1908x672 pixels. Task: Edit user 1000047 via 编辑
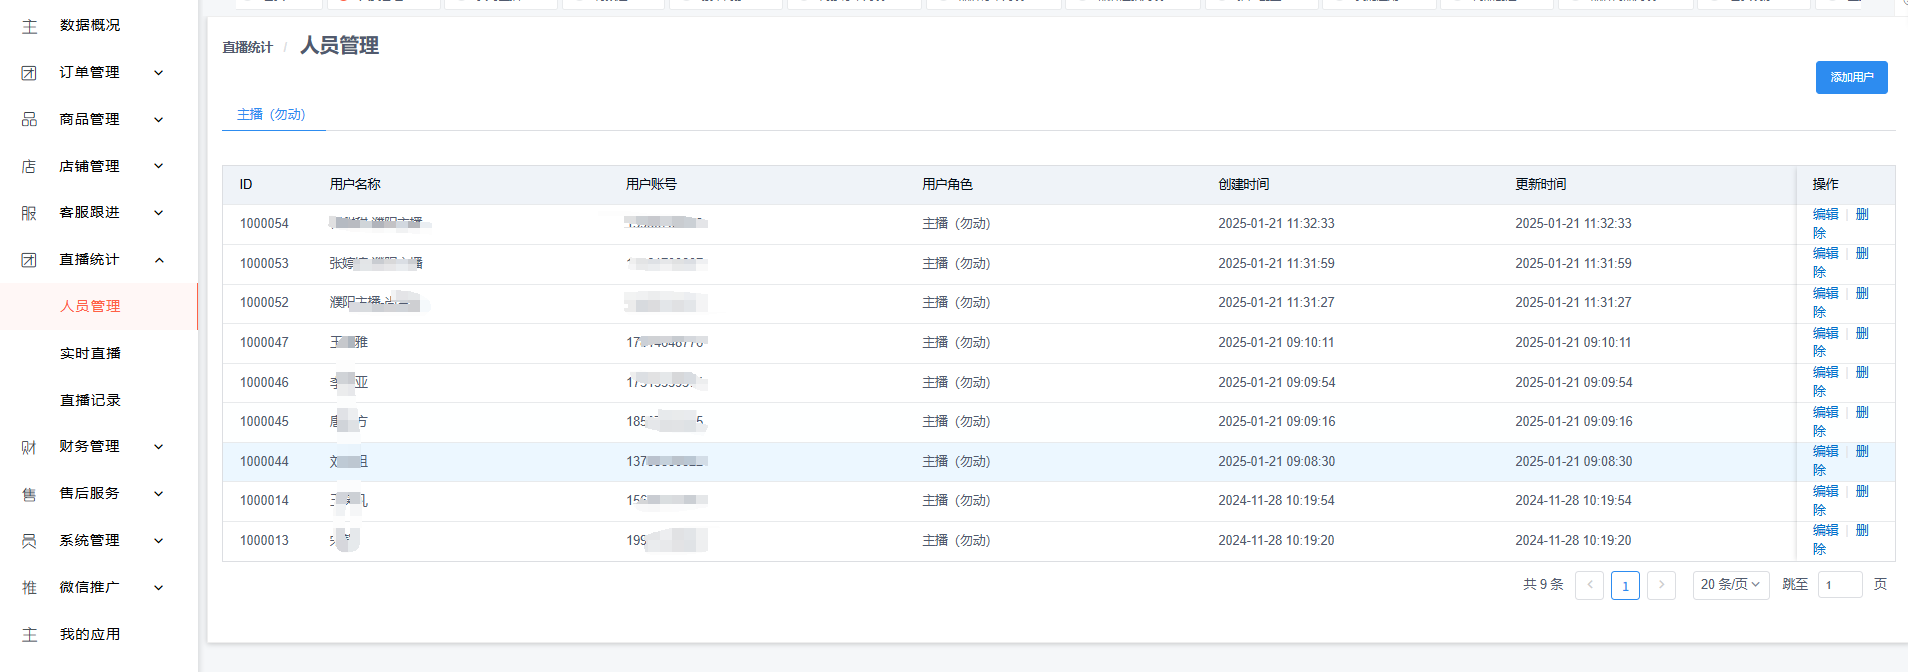(x=1825, y=333)
